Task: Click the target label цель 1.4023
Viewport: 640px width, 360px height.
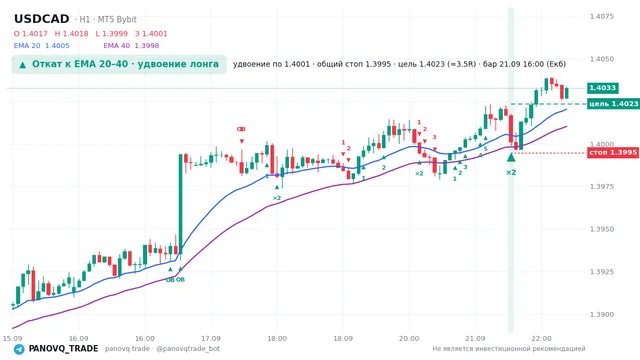Action: (x=613, y=104)
